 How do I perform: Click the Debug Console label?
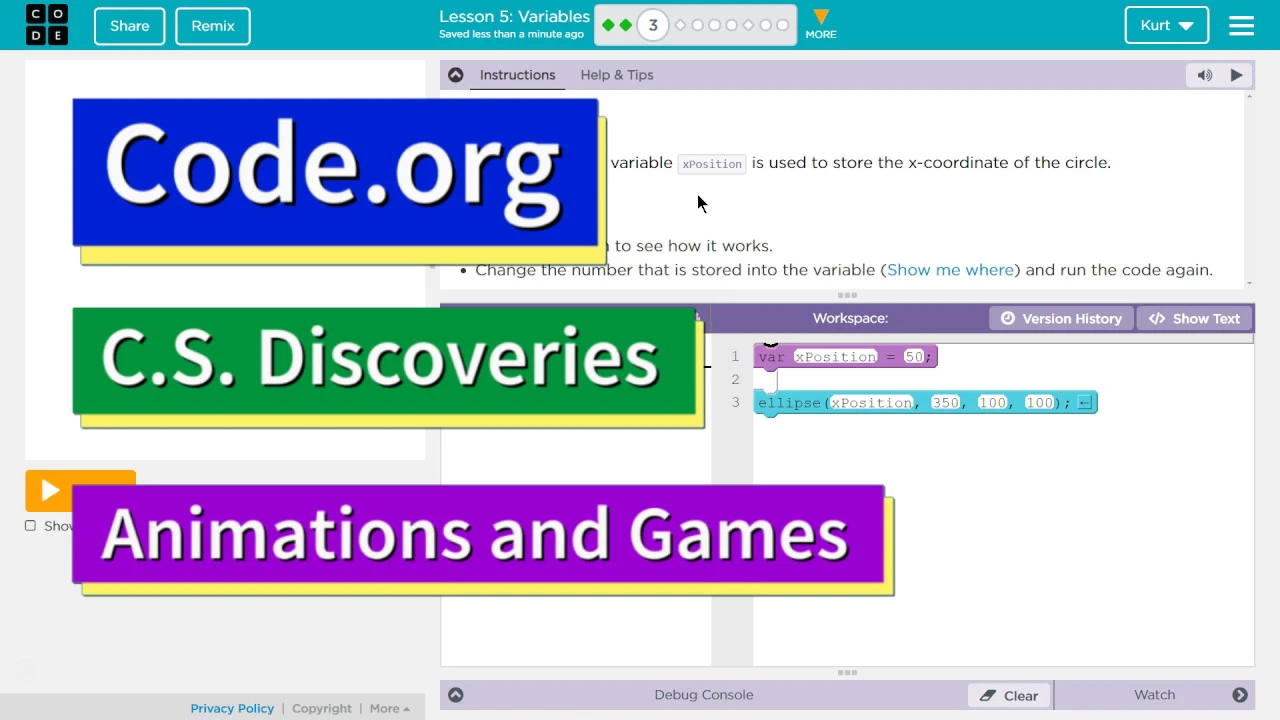[x=704, y=695]
